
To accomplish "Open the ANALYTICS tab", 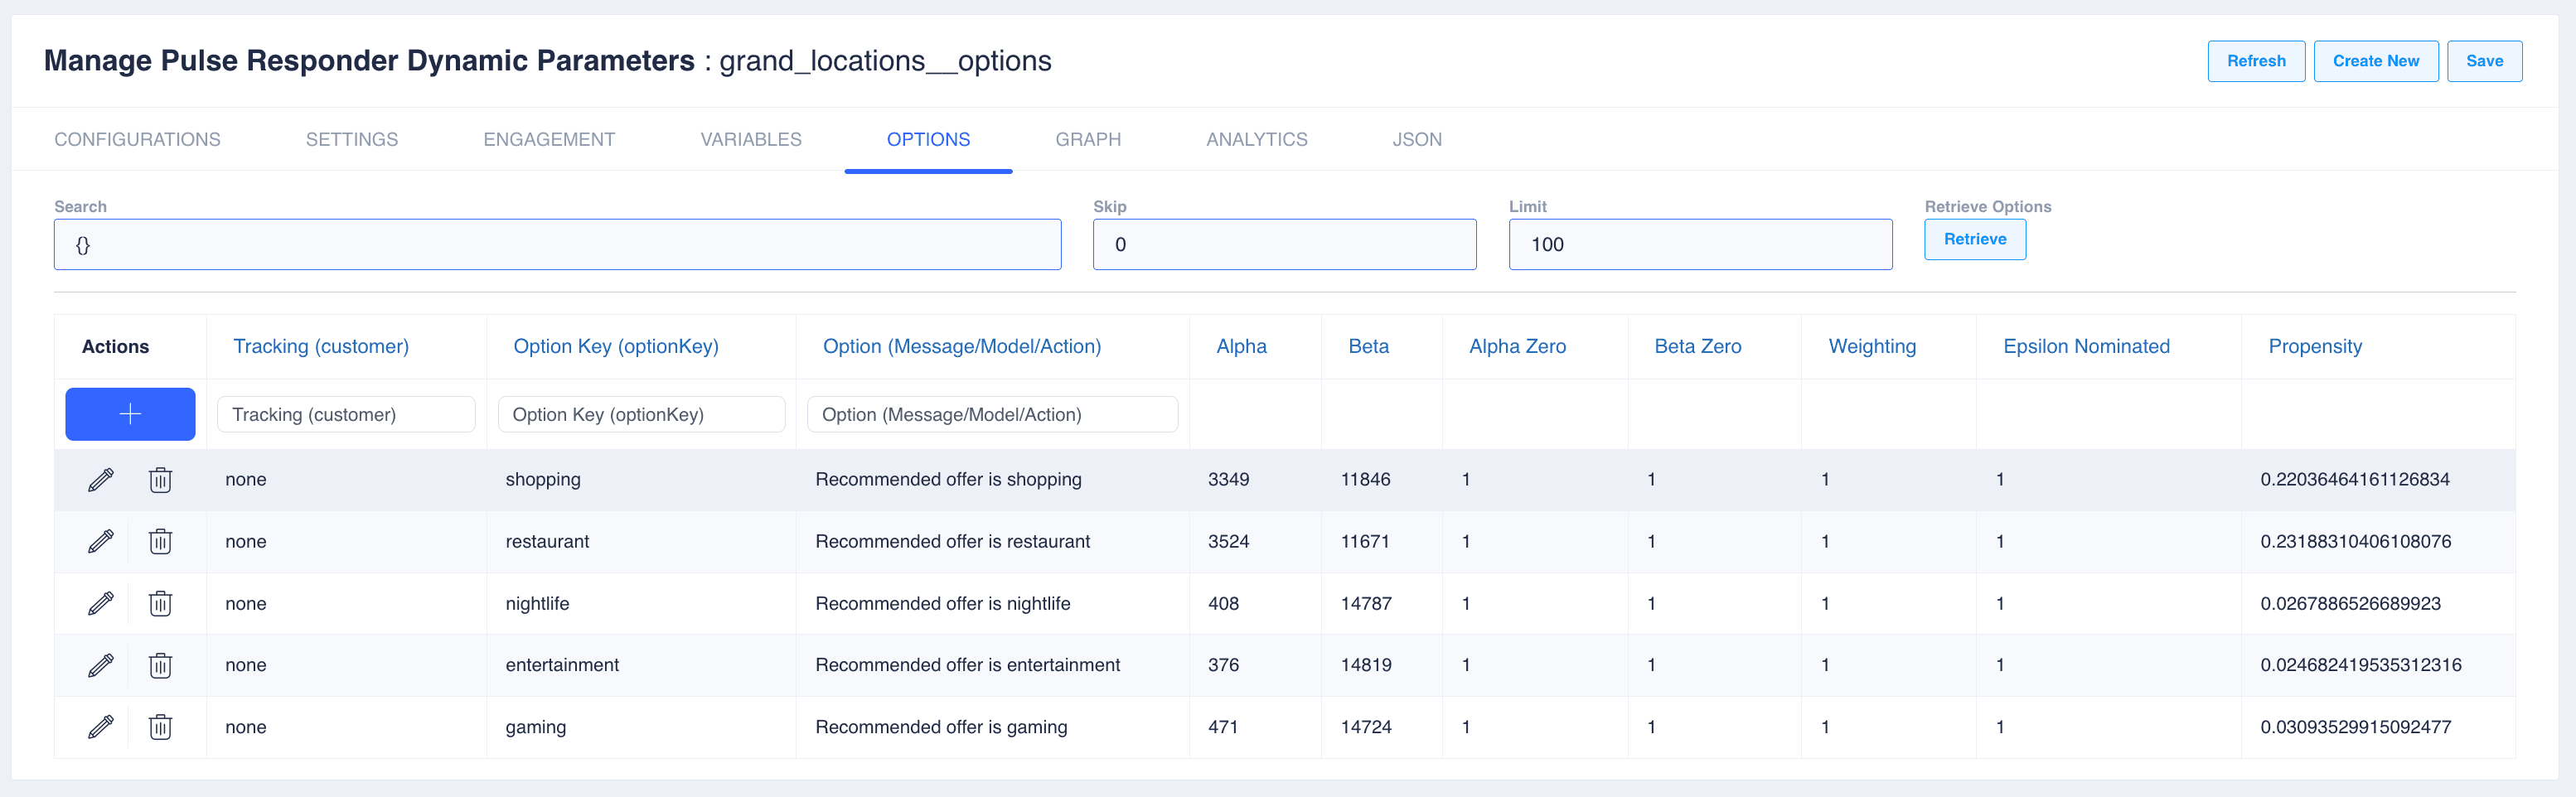I will point(1256,140).
